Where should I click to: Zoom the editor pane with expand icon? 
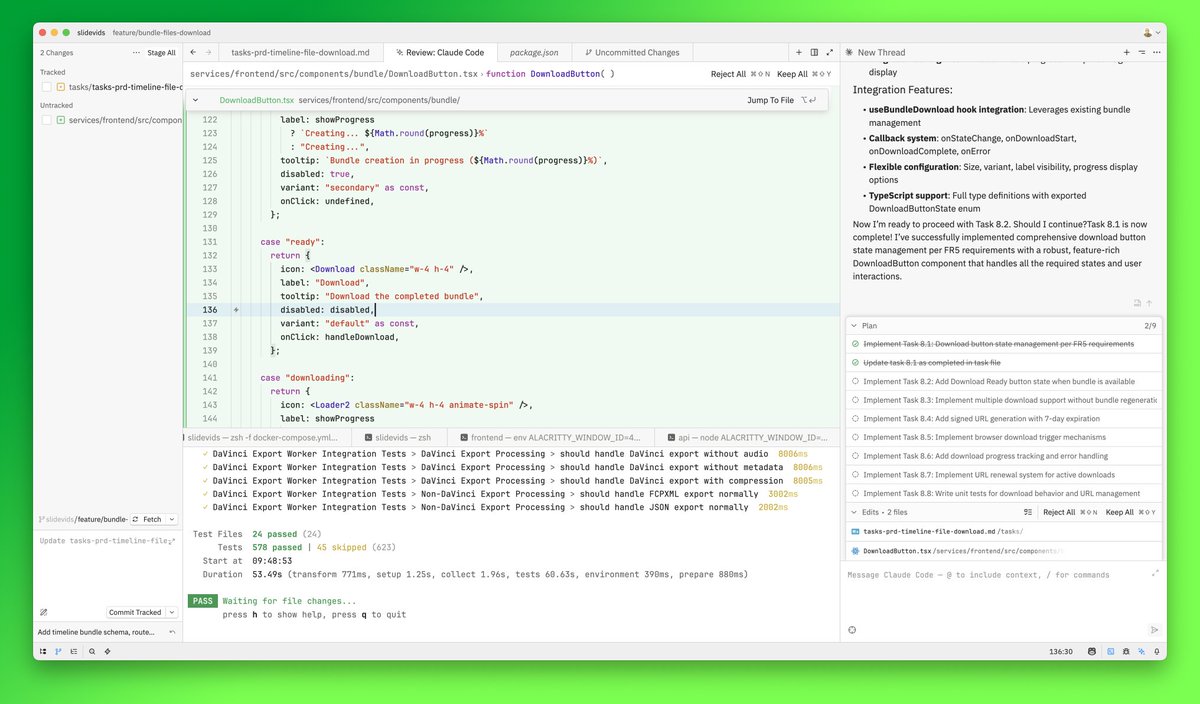(830, 52)
